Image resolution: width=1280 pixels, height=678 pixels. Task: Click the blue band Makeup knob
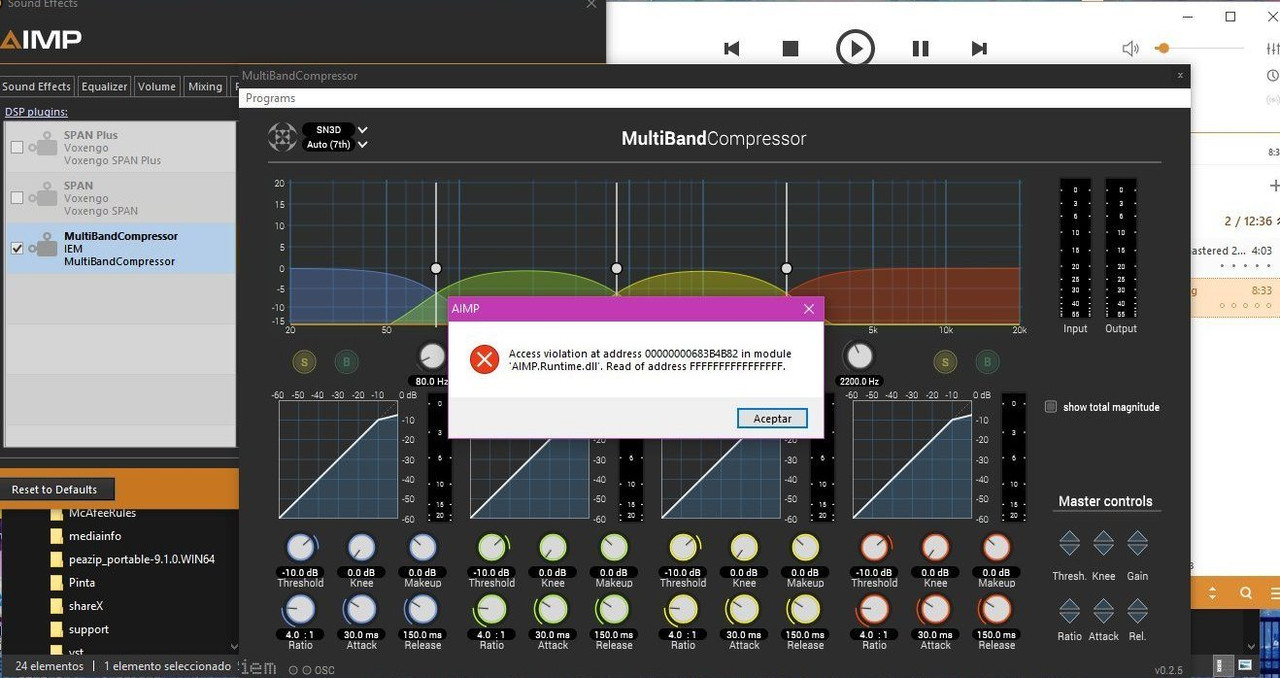click(422, 547)
